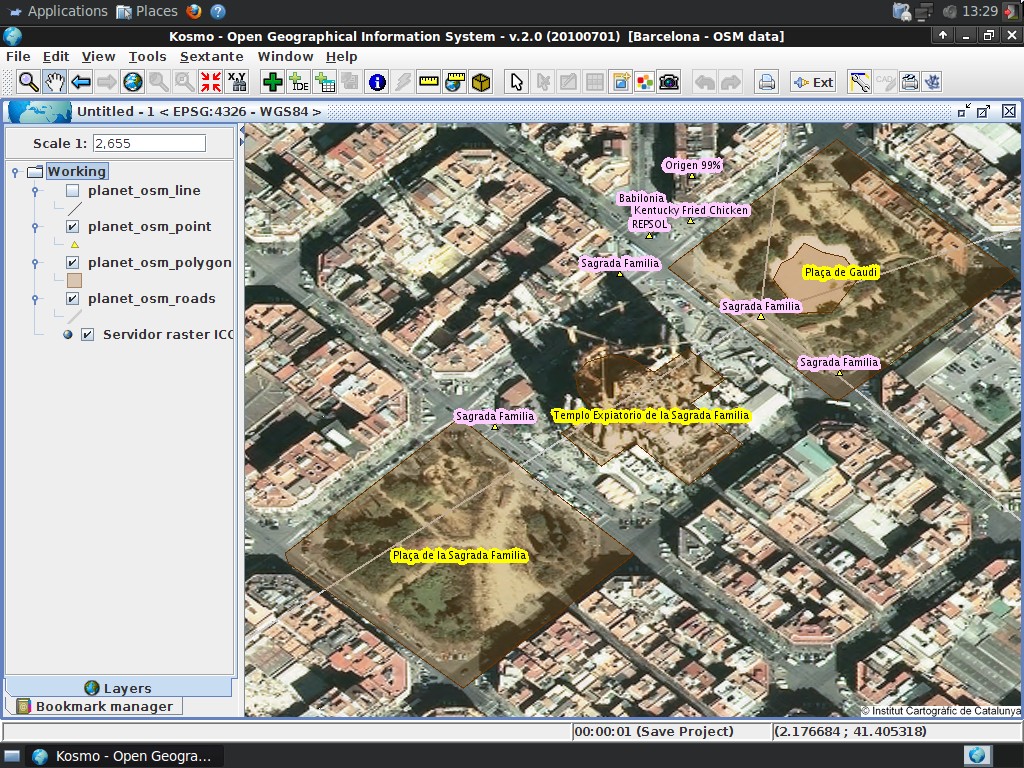Click the green plus add layer icon
The height and width of the screenshot is (768, 1024).
point(271,82)
